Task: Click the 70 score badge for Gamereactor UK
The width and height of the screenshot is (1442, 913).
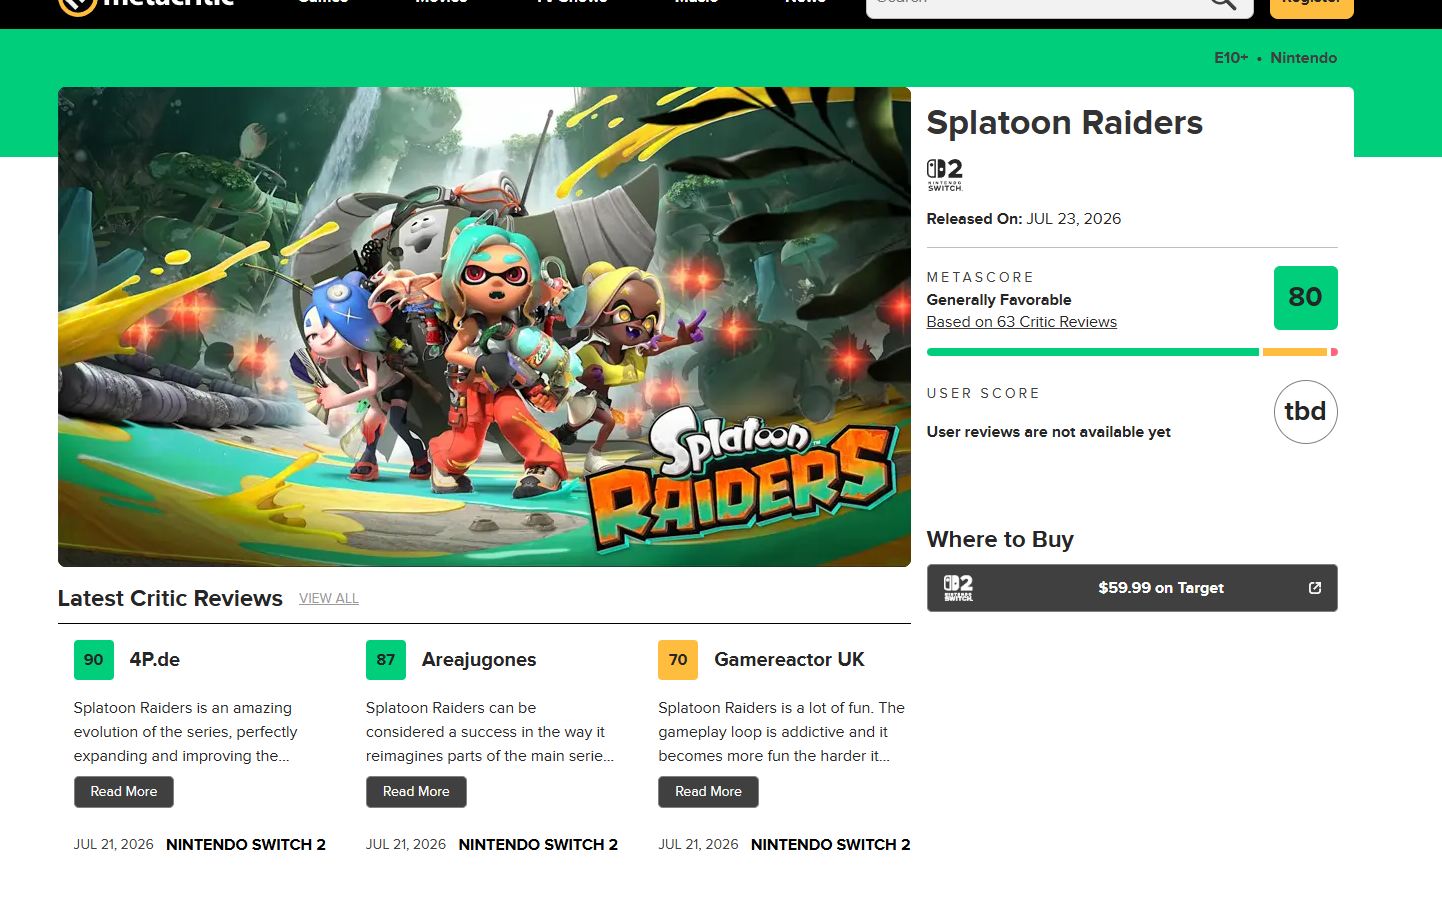Action: [x=678, y=660]
